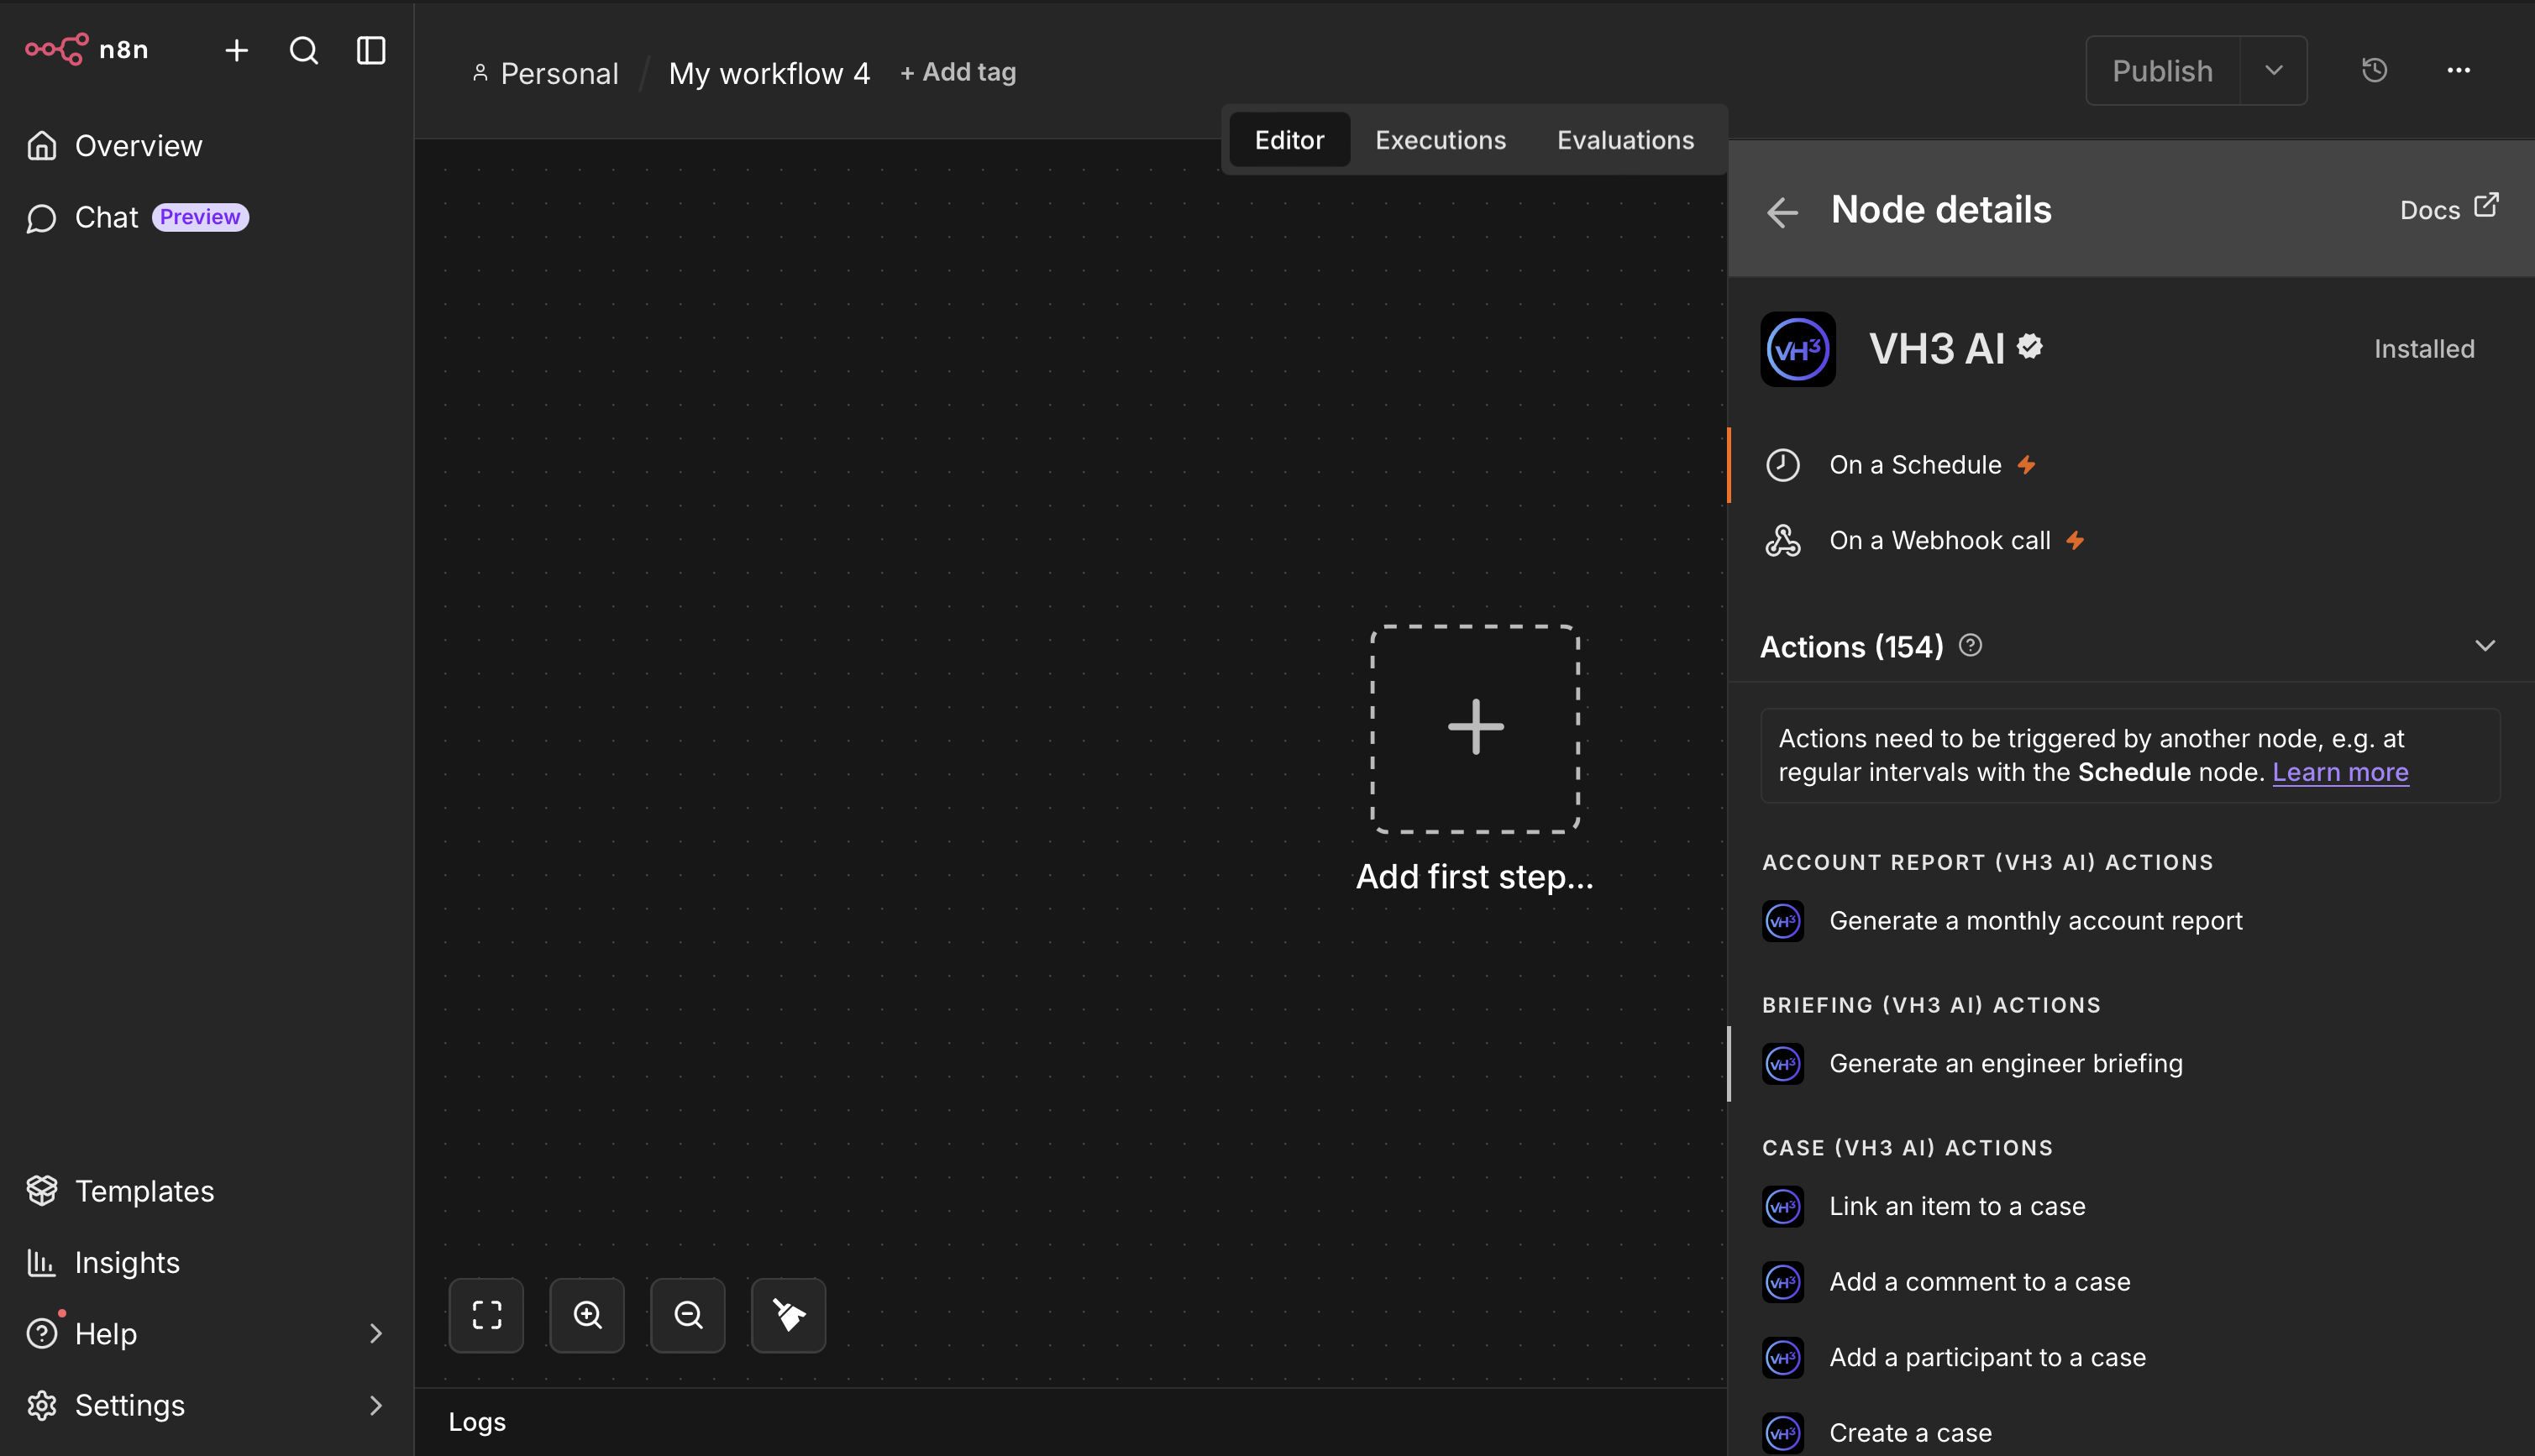
Task: Open the three-dot more options menu
Action: pos(2459,70)
